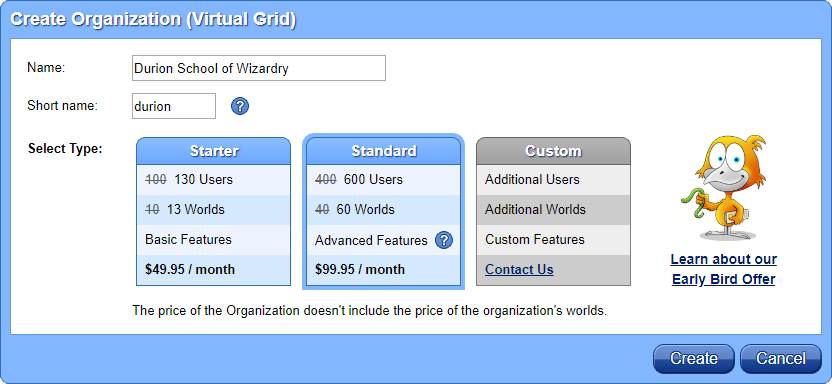Click the 'Additional Users' row
832x384 pixels.
click(x=553, y=180)
